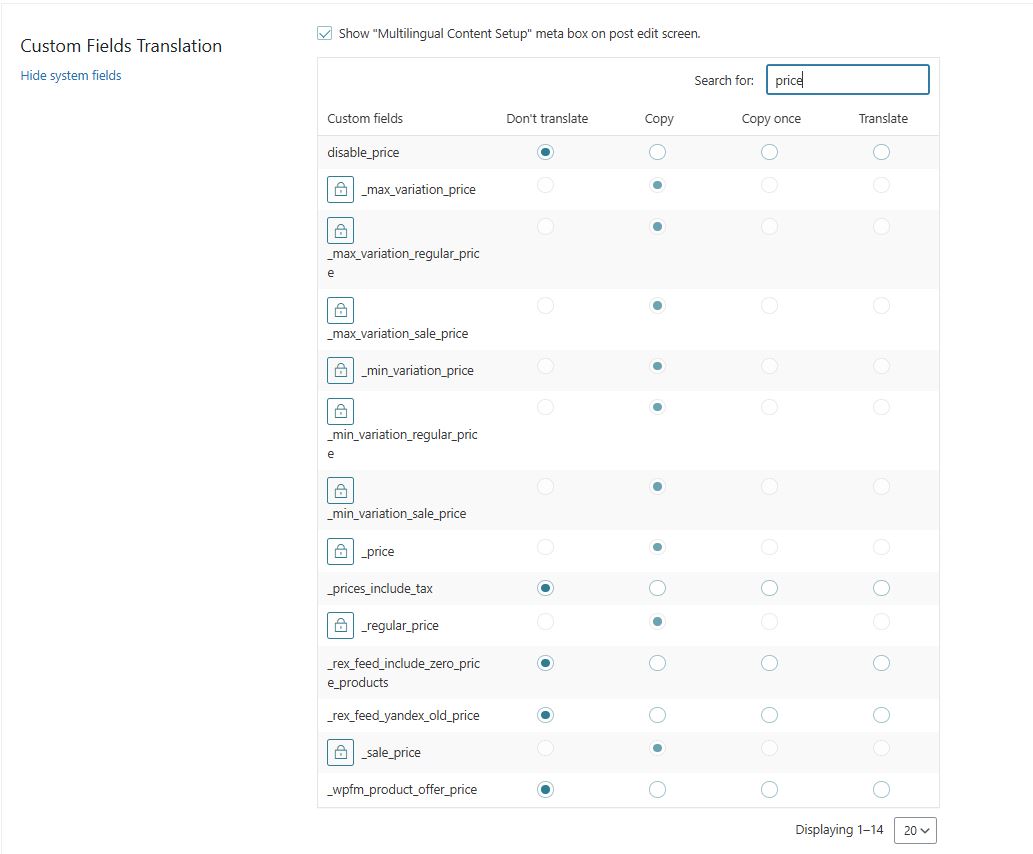This screenshot has height=854, width=1033.
Task: Click Hide system fields link
Action: 71,75
